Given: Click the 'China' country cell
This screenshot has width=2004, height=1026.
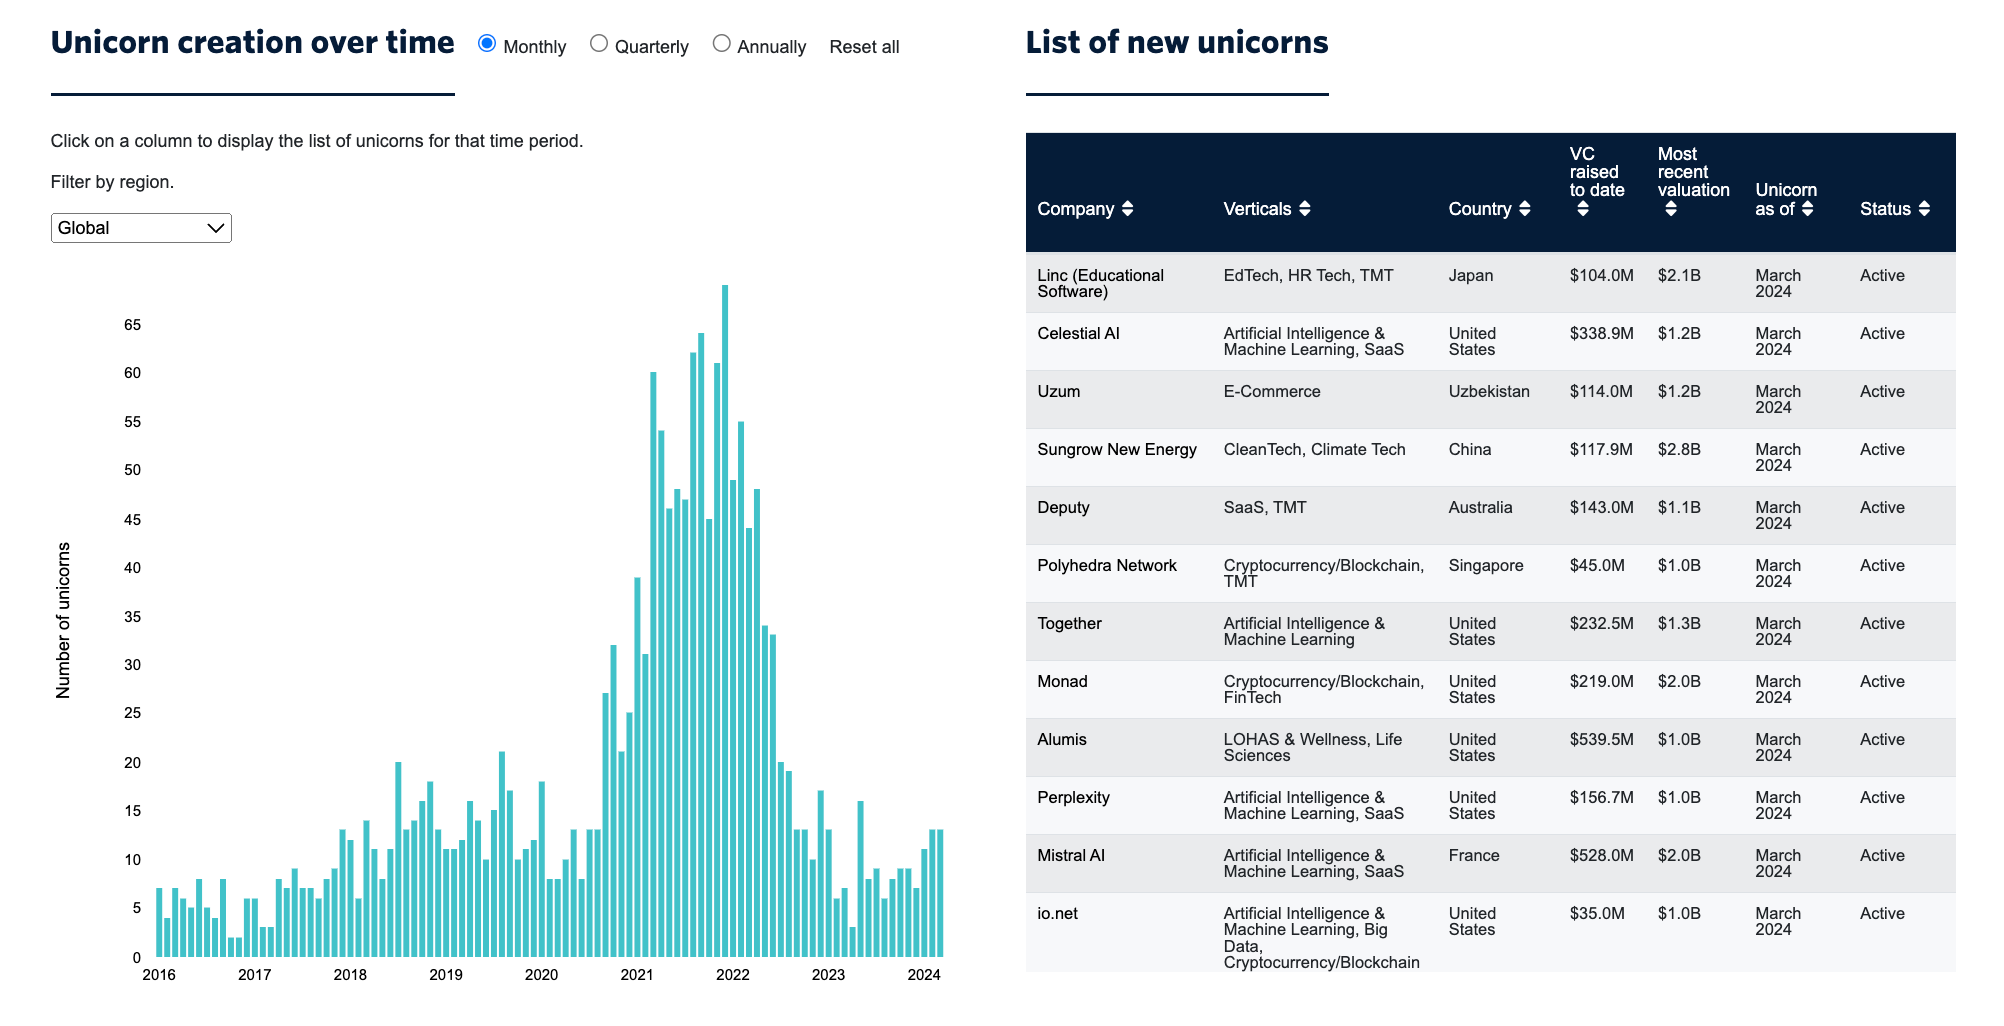Looking at the screenshot, I should 1469,450.
